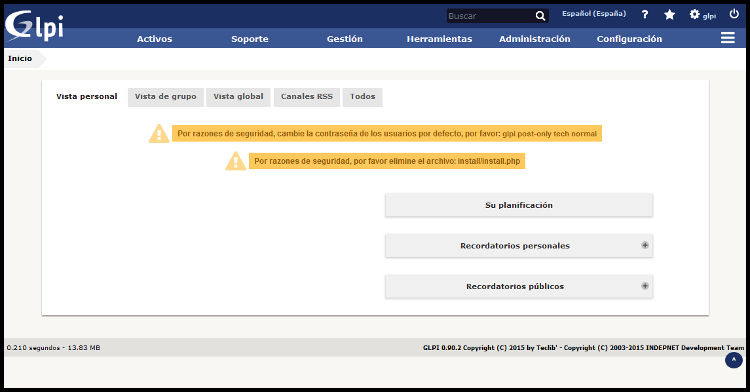Open the Herramientas menu
This screenshot has height=392, width=750.
pos(439,39)
